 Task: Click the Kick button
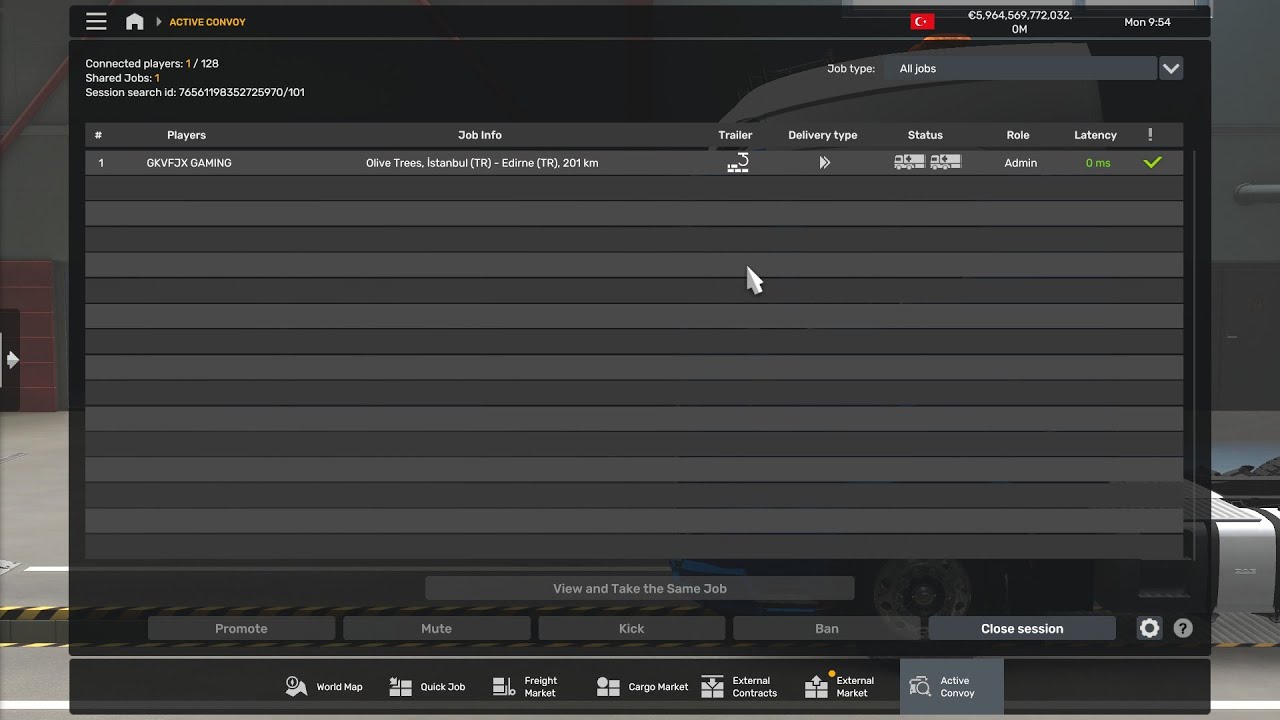tap(631, 628)
